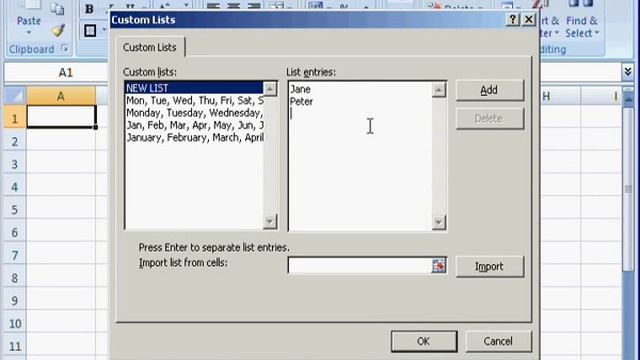Click the Help question mark button
The width and height of the screenshot is (640, 360).
pyautogui.click(x=513, y=20)
